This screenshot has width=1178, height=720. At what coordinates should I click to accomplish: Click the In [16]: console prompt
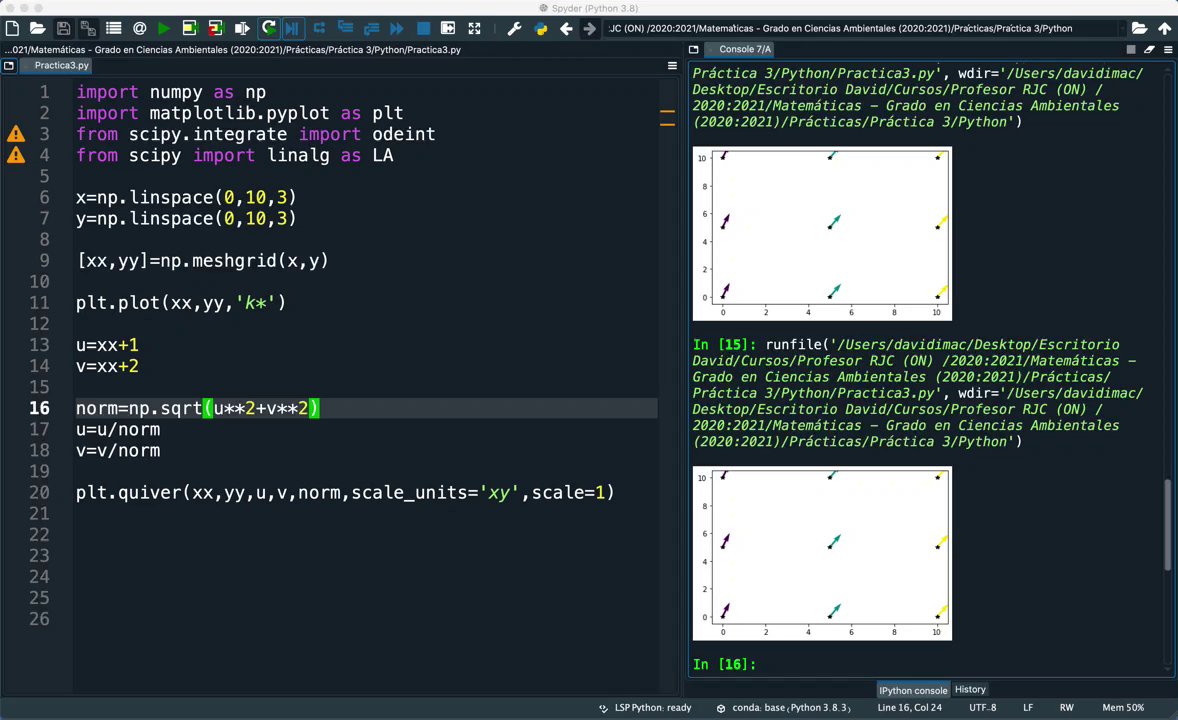724,664
